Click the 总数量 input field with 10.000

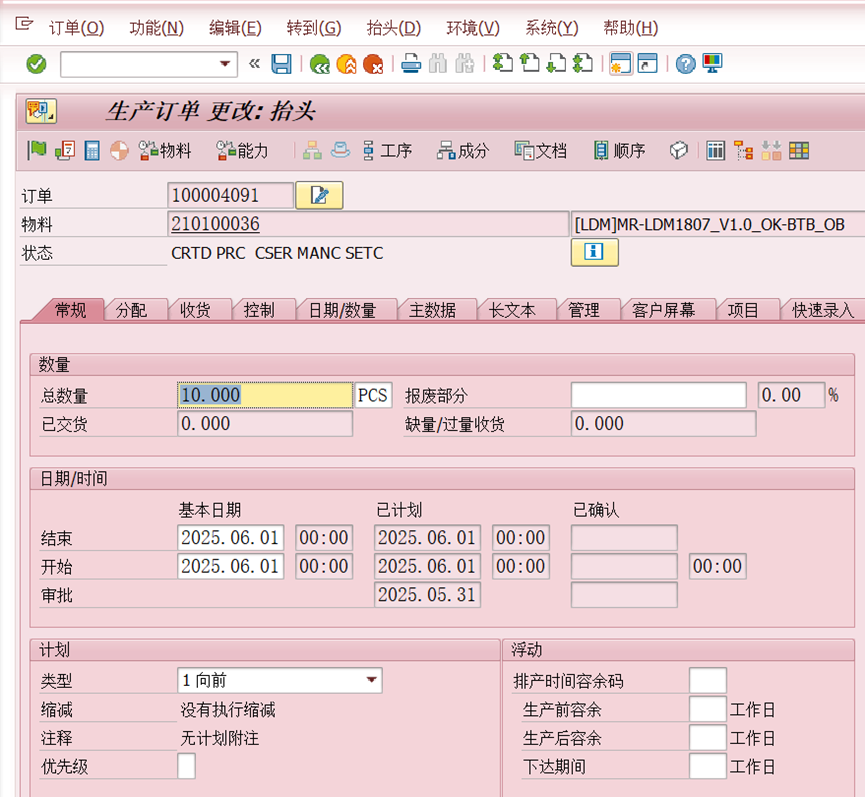(265, 395)
